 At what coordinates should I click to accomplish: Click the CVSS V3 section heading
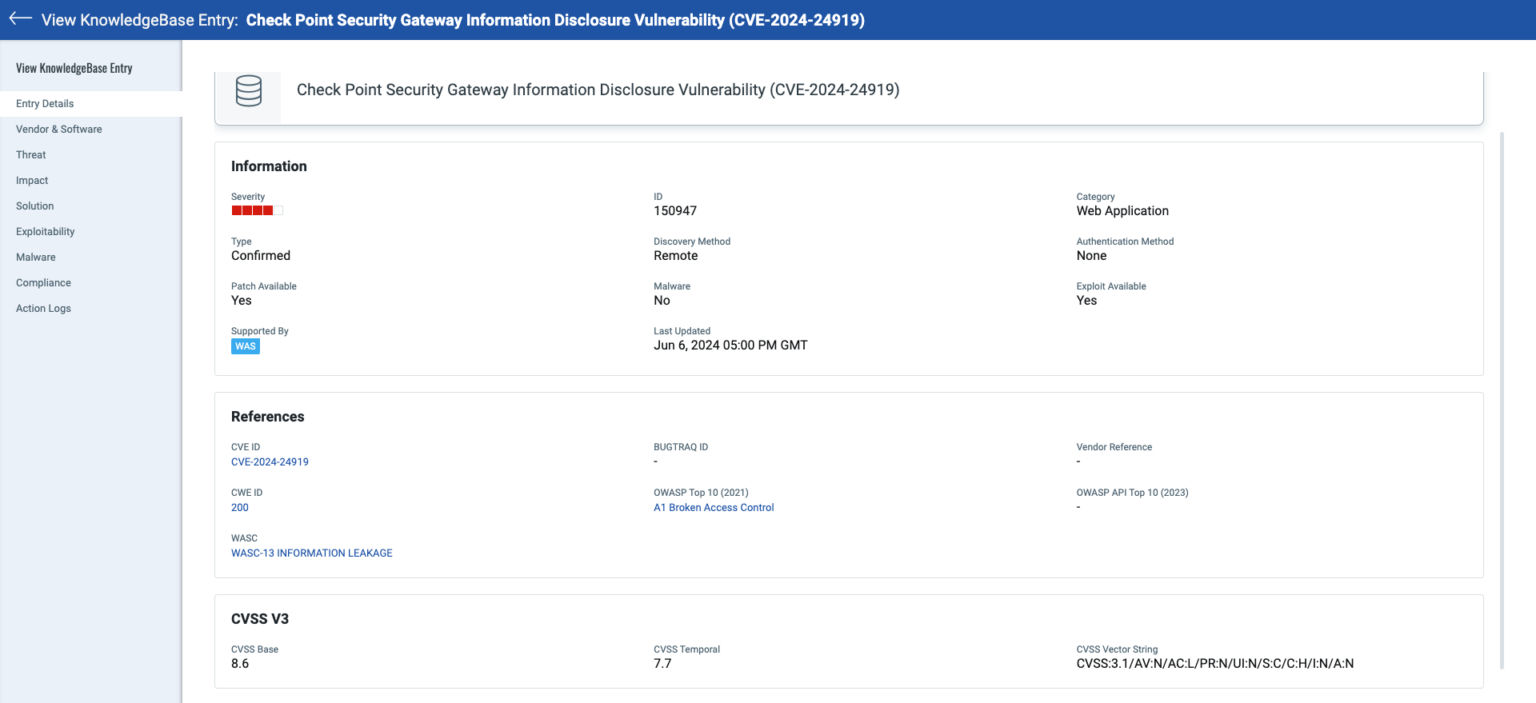[260, 619]
